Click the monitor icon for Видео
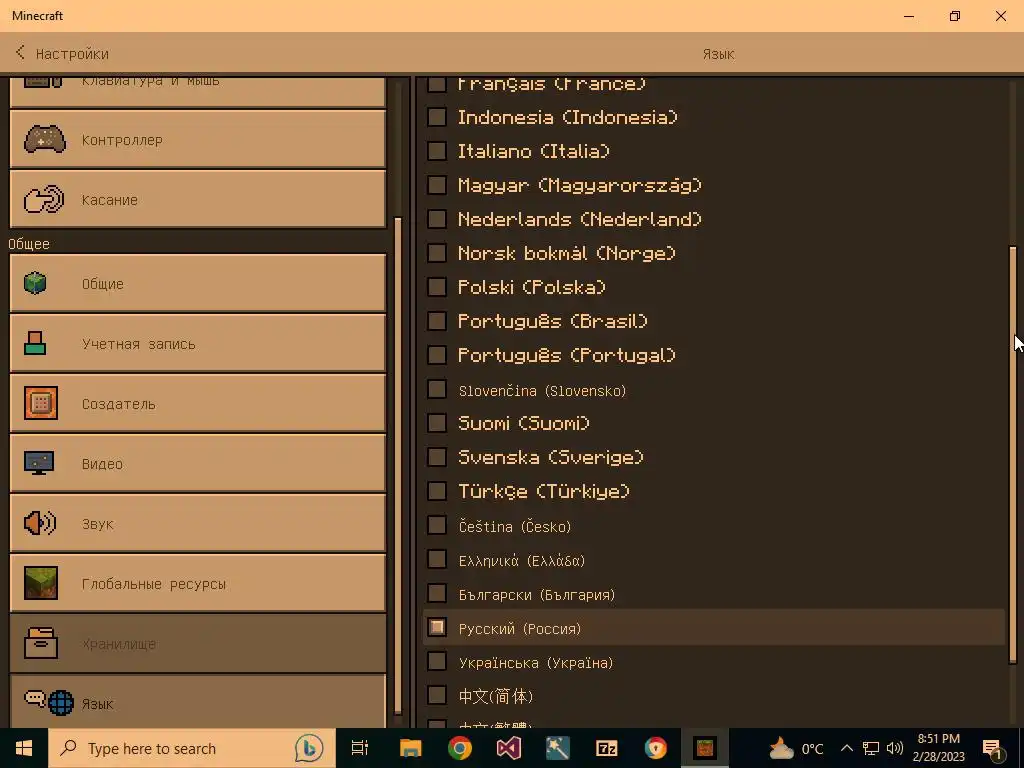This screenshot has width=1024, height=768. coord(39,463)
